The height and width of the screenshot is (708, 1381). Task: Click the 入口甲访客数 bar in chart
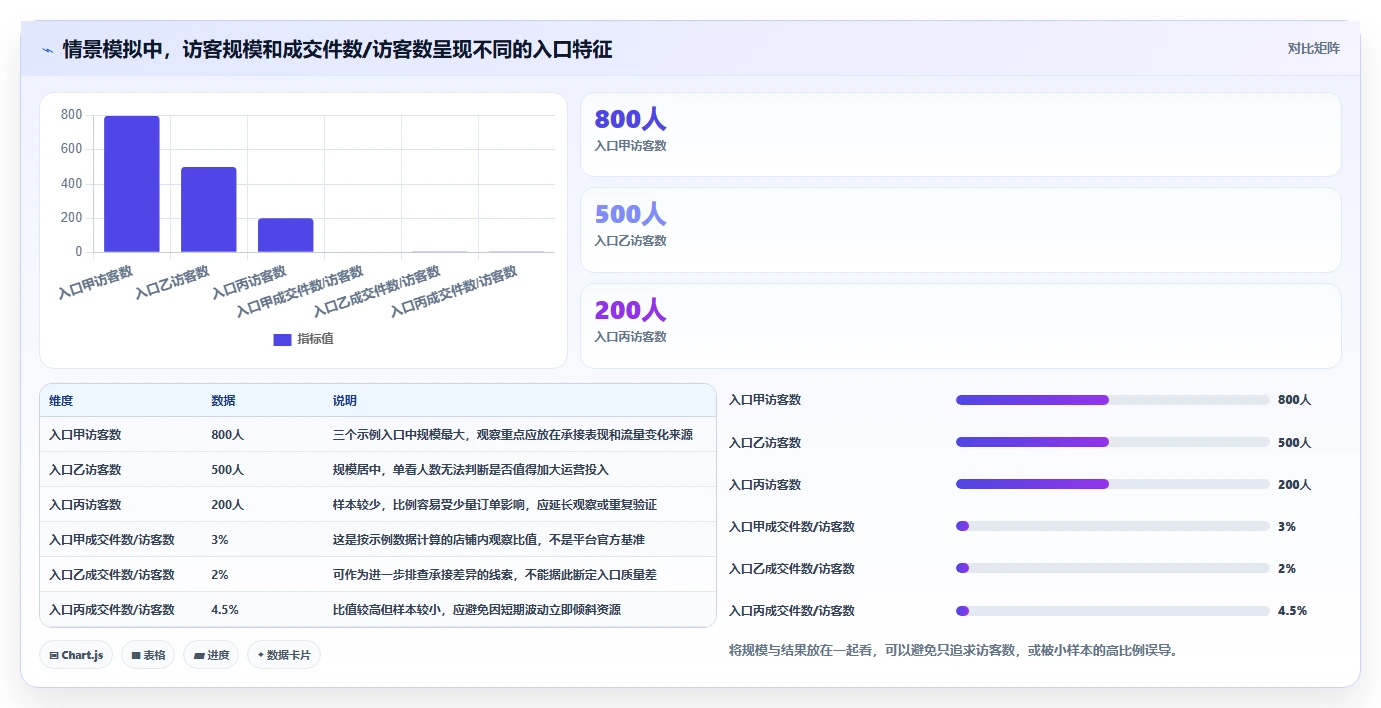pyautogui.click(x=132, y=184)
